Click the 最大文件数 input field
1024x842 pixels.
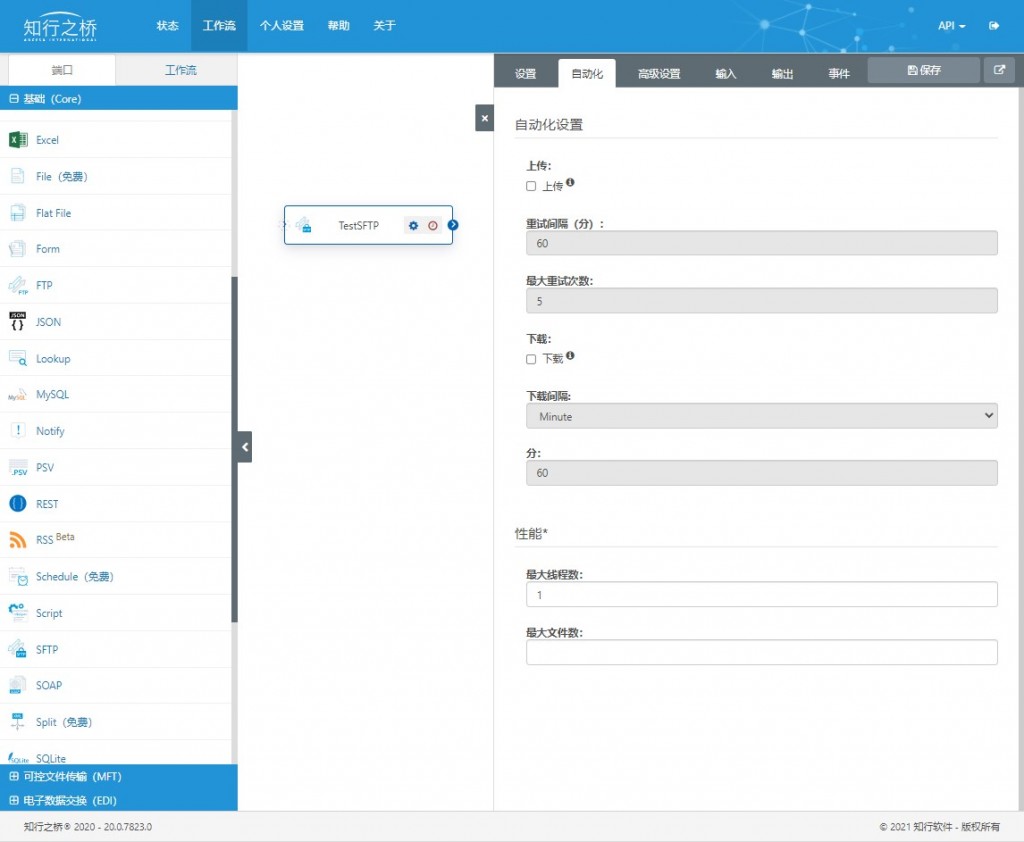761,652
